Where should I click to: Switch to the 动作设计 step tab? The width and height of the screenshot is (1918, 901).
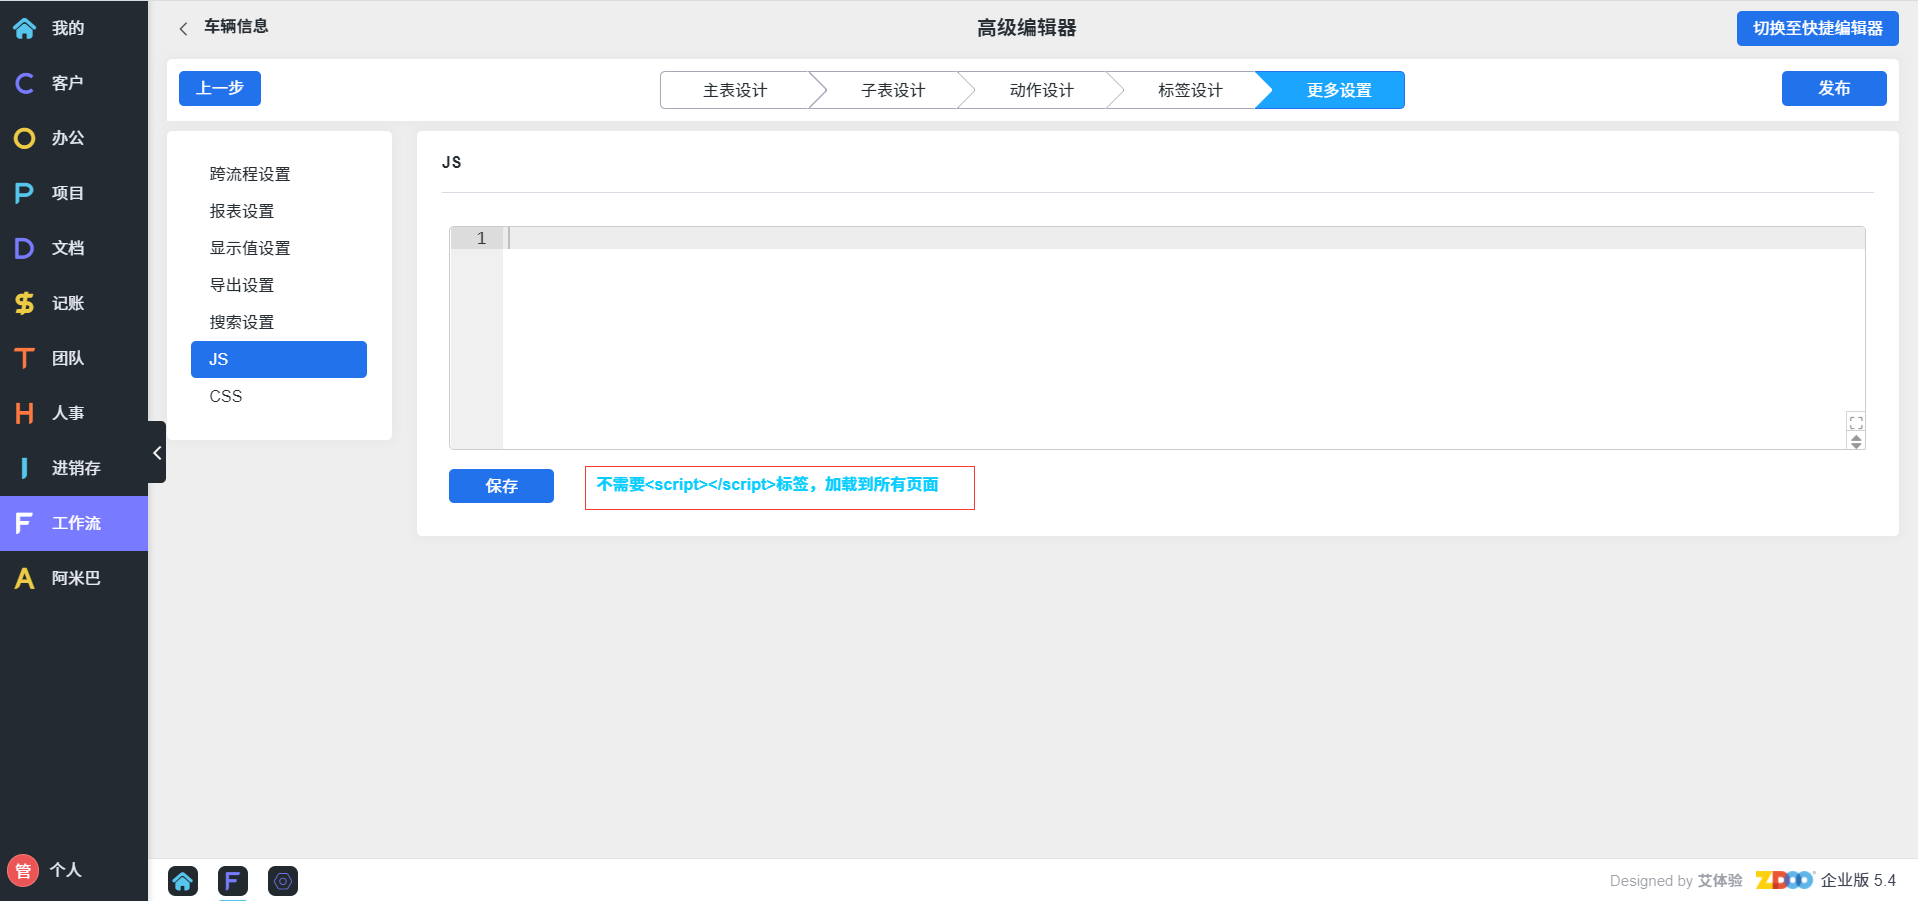pyautogui.click(x=1041, y=90)
